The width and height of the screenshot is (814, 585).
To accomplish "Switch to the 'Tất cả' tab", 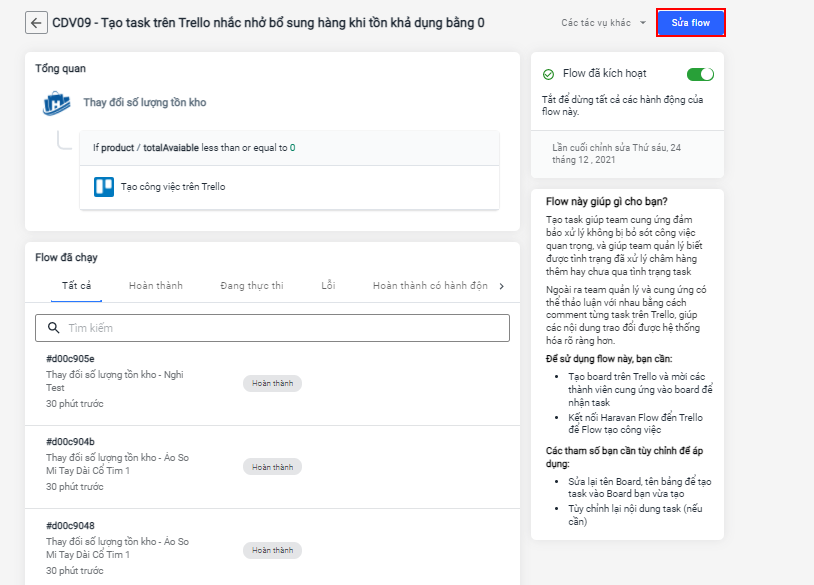I will 76,286.
